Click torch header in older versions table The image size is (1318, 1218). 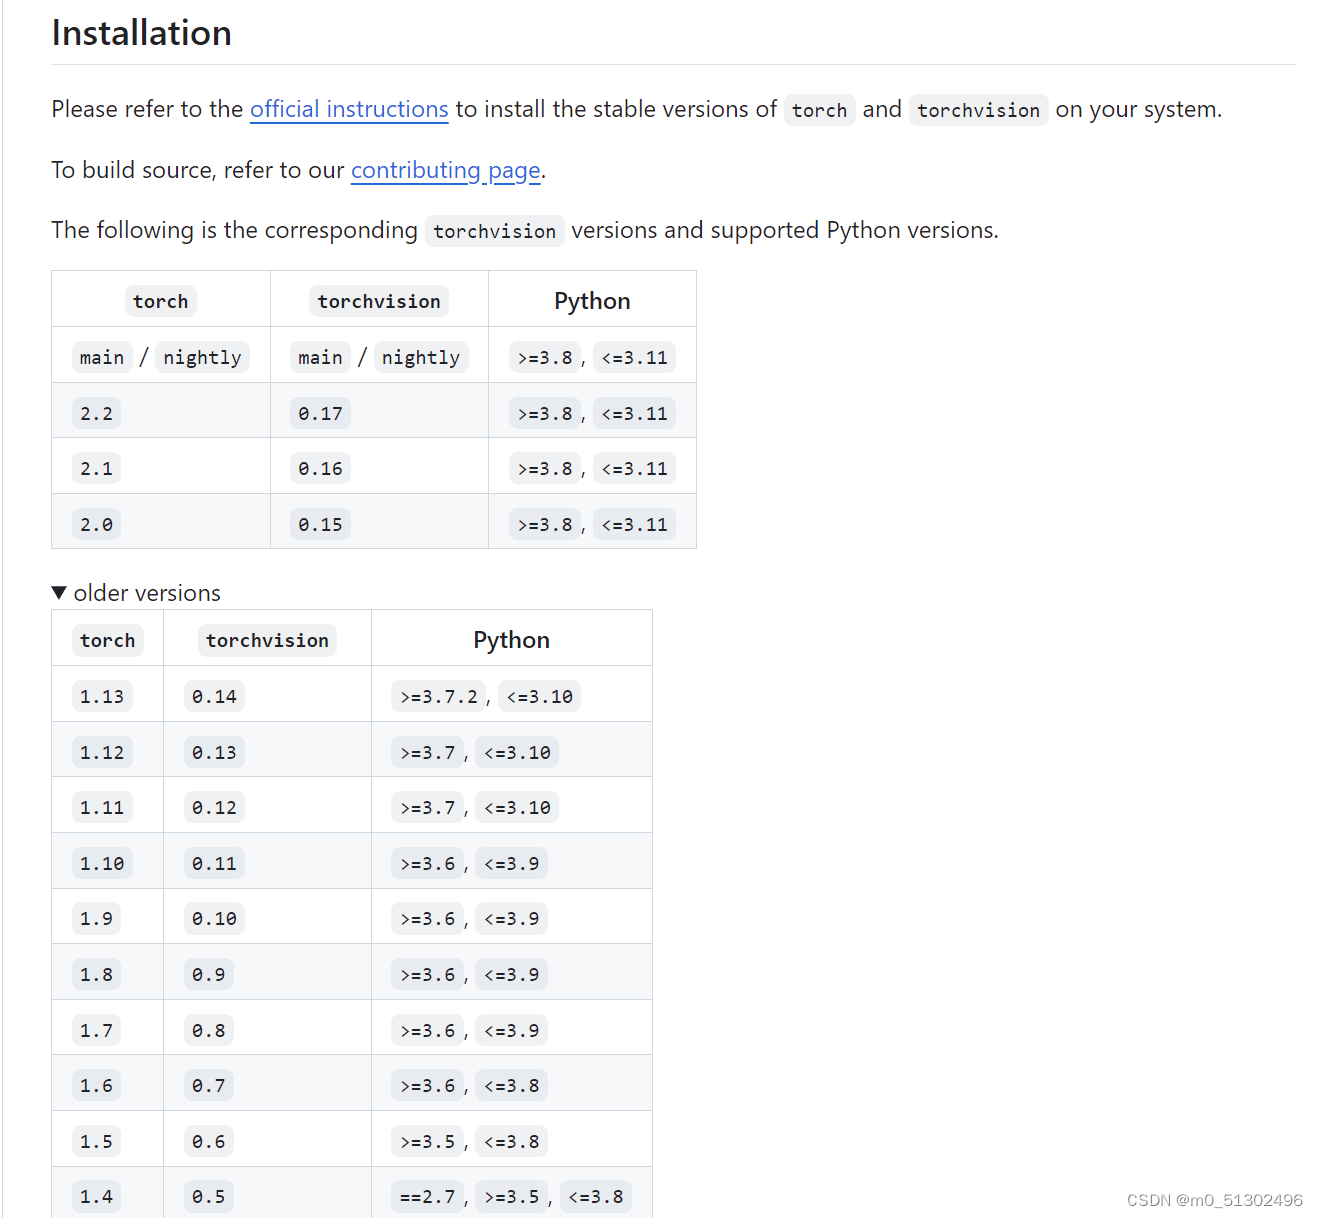[x=107, y=640]
